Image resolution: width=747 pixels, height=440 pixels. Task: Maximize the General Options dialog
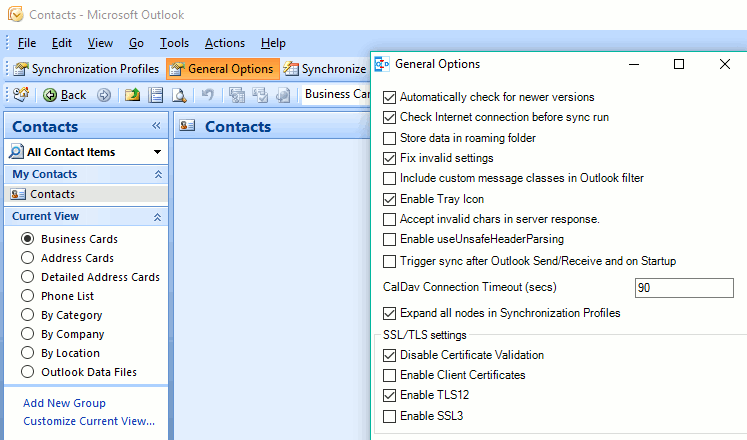pyautogui.click(x=679, y=64)
